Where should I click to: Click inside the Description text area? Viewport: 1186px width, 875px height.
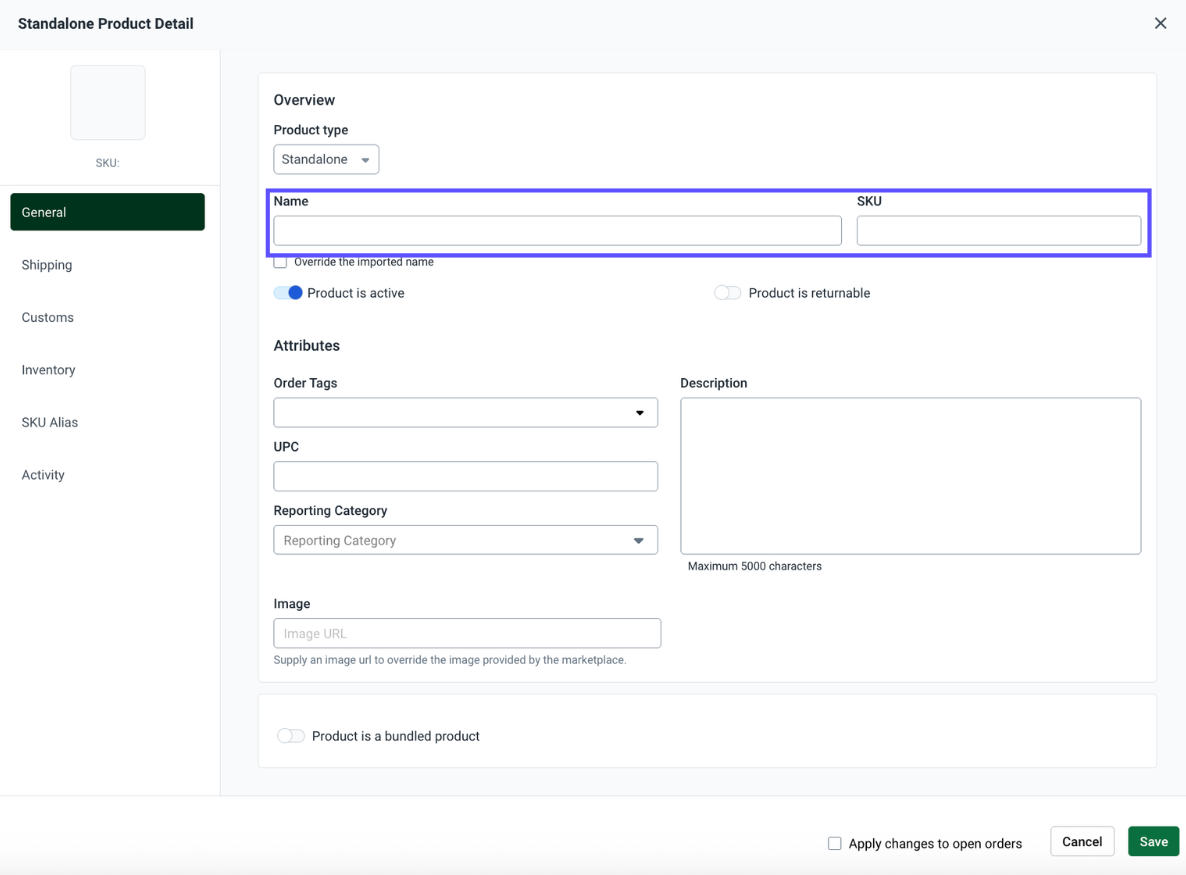click(911, 476)
